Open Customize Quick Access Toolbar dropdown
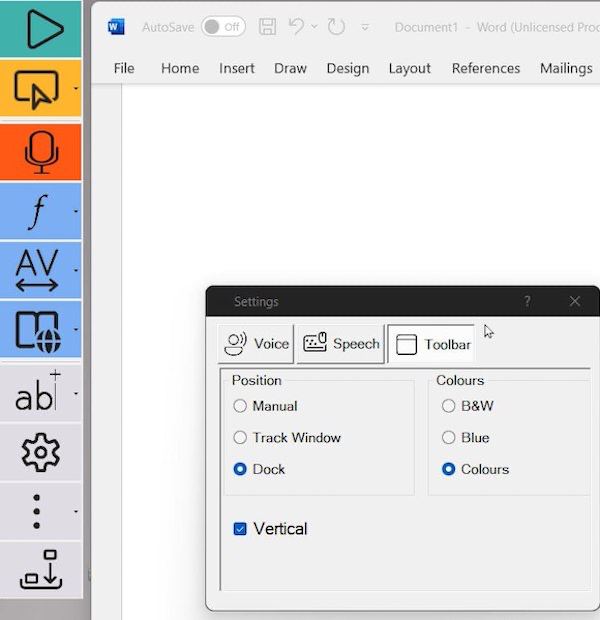Screen dimensions: 600x620 pos(365,27)
